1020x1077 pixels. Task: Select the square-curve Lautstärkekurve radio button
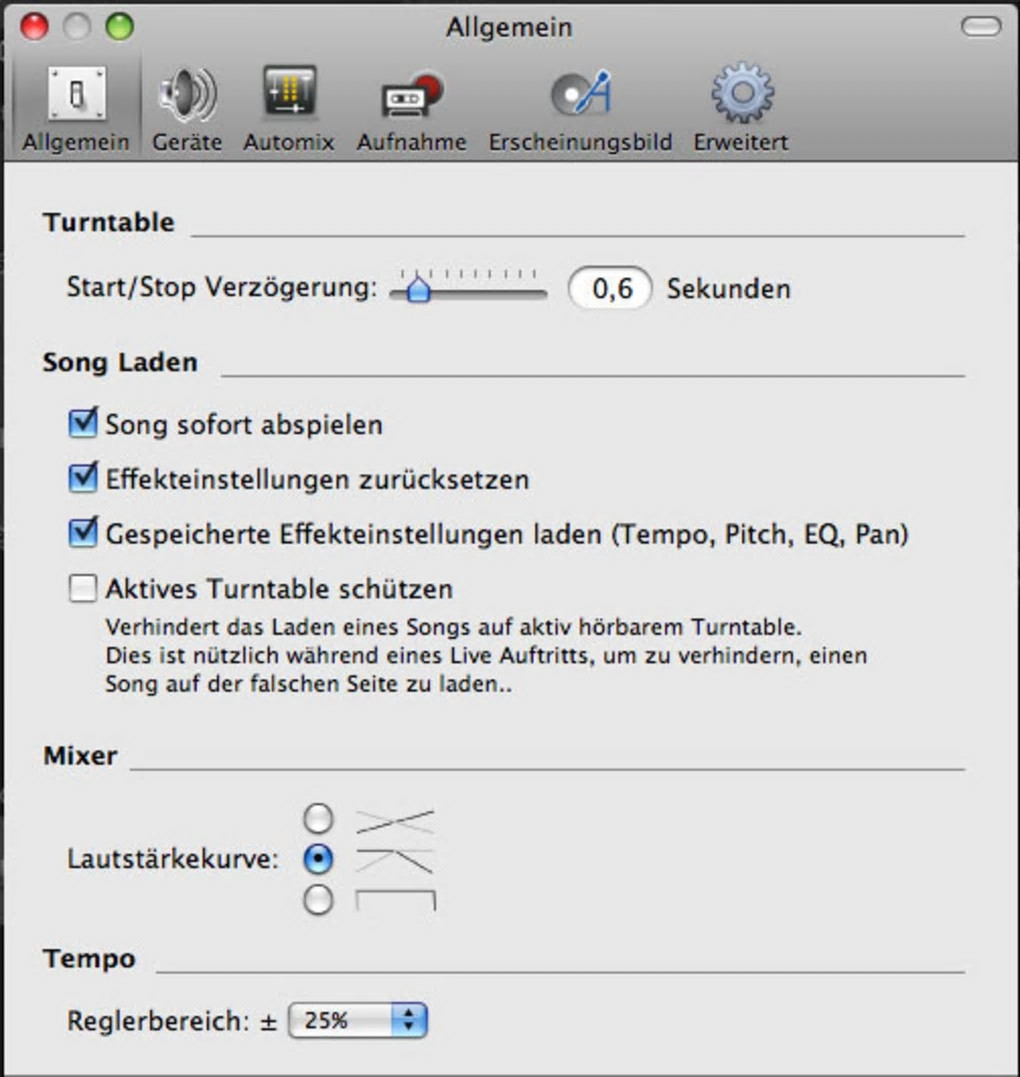point(318,900)
